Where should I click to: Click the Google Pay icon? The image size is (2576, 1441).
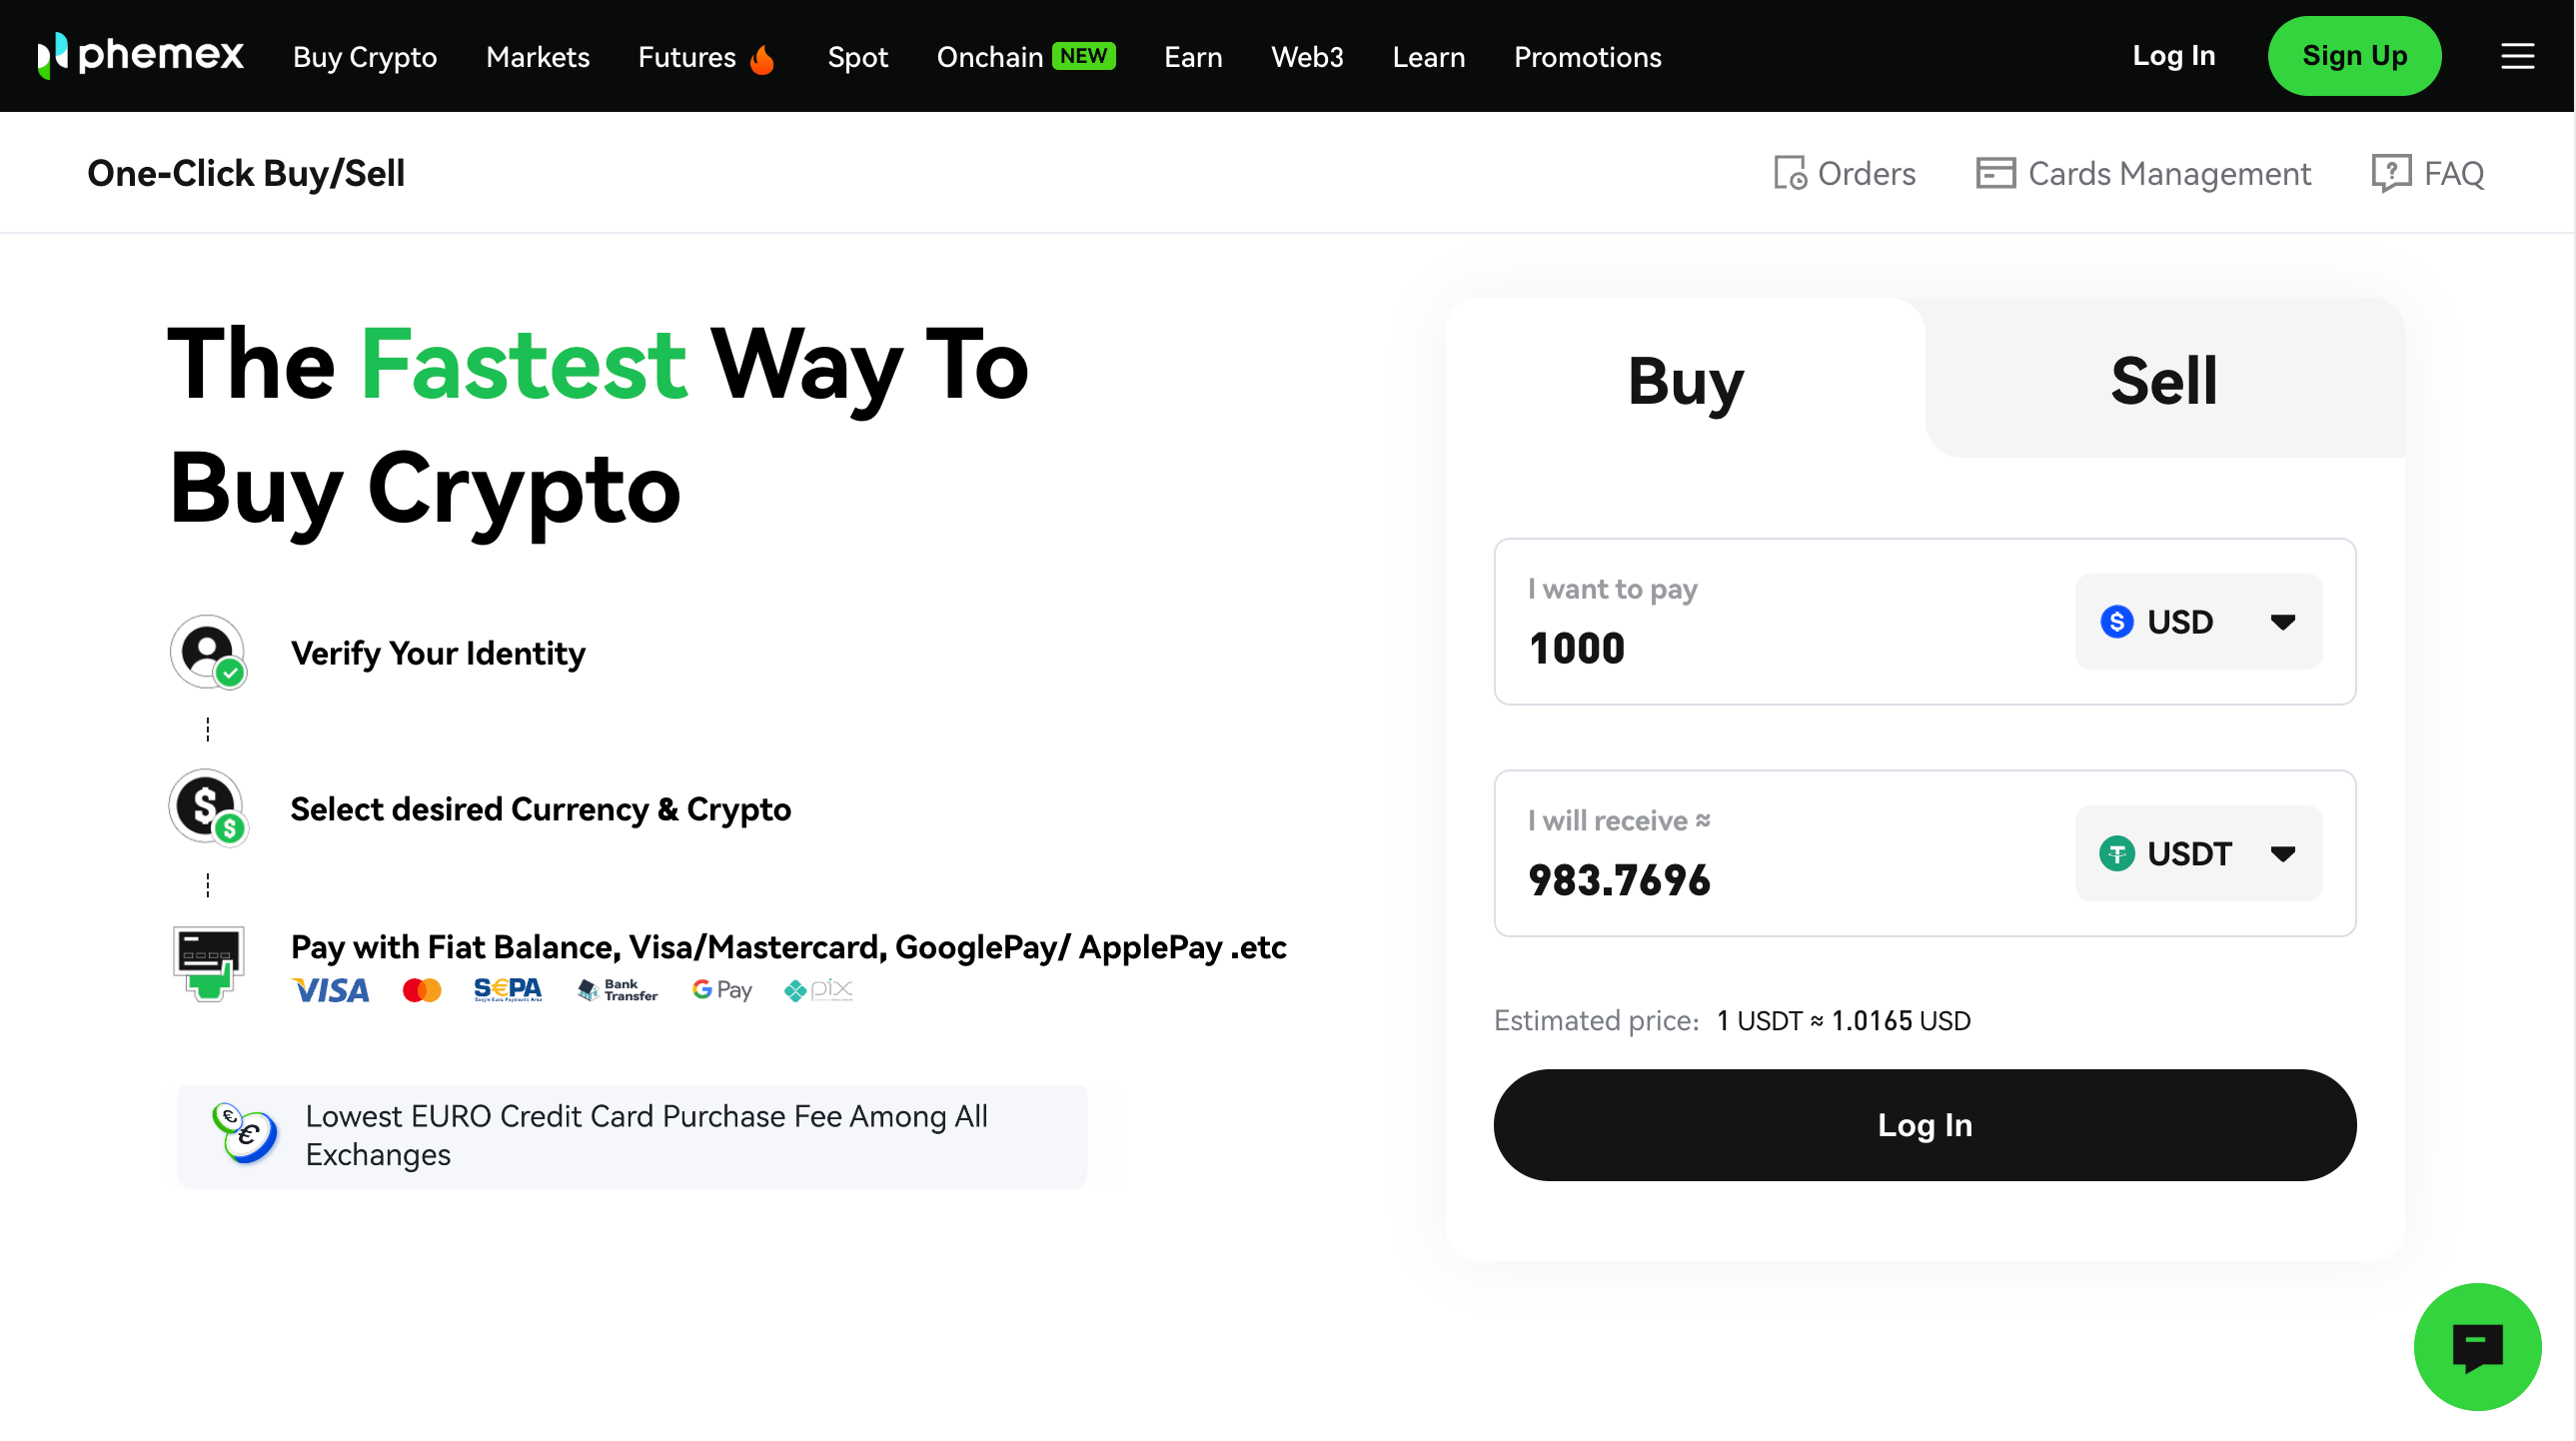(722, 990)
